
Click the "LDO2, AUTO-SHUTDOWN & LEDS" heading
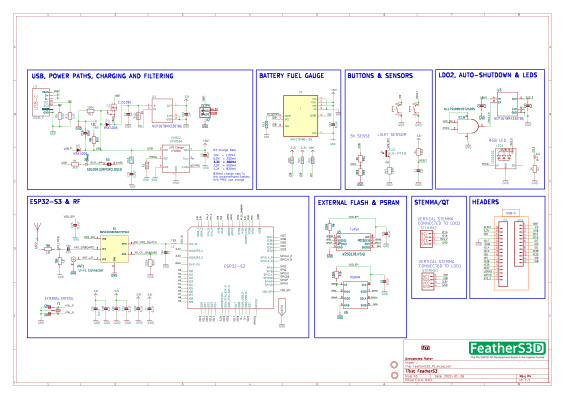[x=488, y=75]
